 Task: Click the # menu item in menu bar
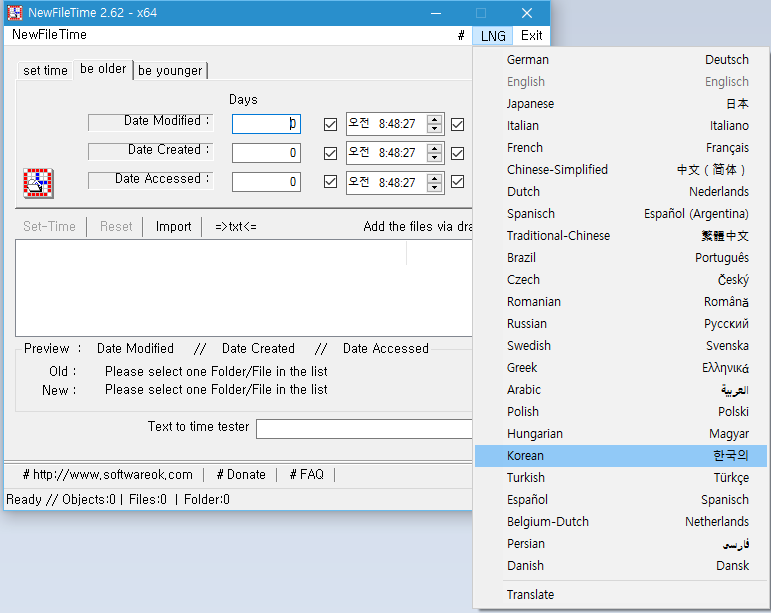click(x=461, y=35)
